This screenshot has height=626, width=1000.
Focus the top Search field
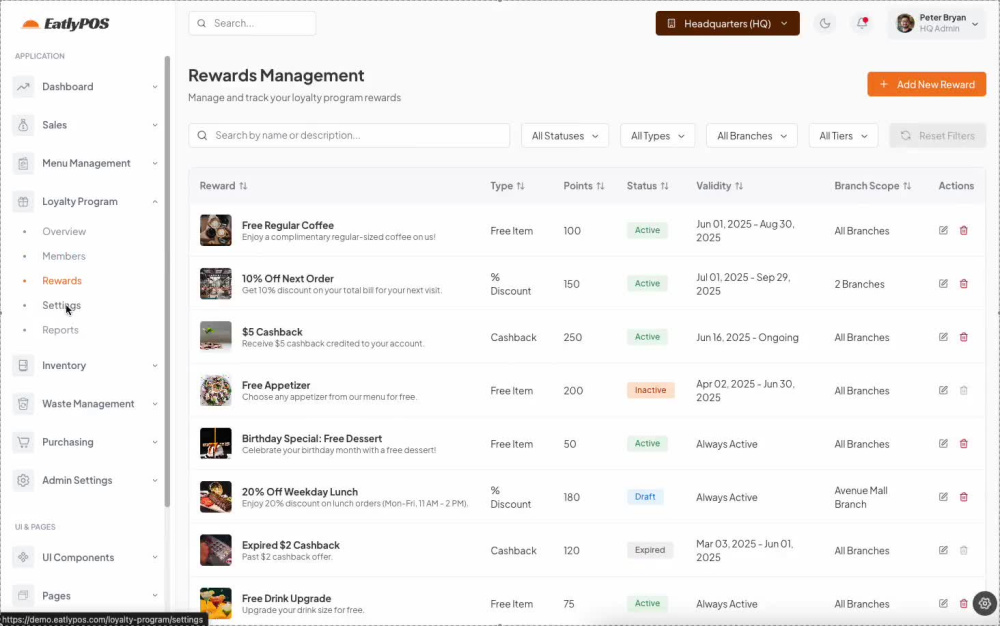click(252, 23)
